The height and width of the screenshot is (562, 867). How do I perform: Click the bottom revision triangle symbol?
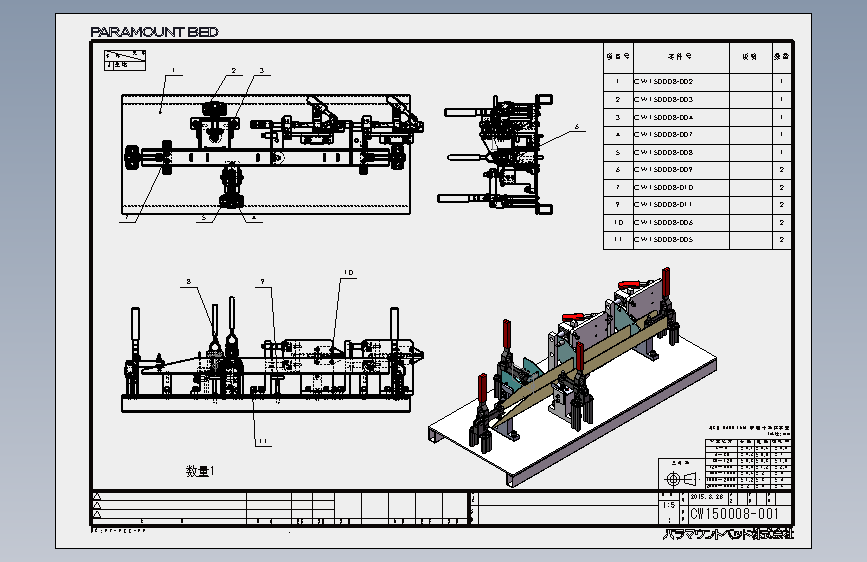[97, 514]
